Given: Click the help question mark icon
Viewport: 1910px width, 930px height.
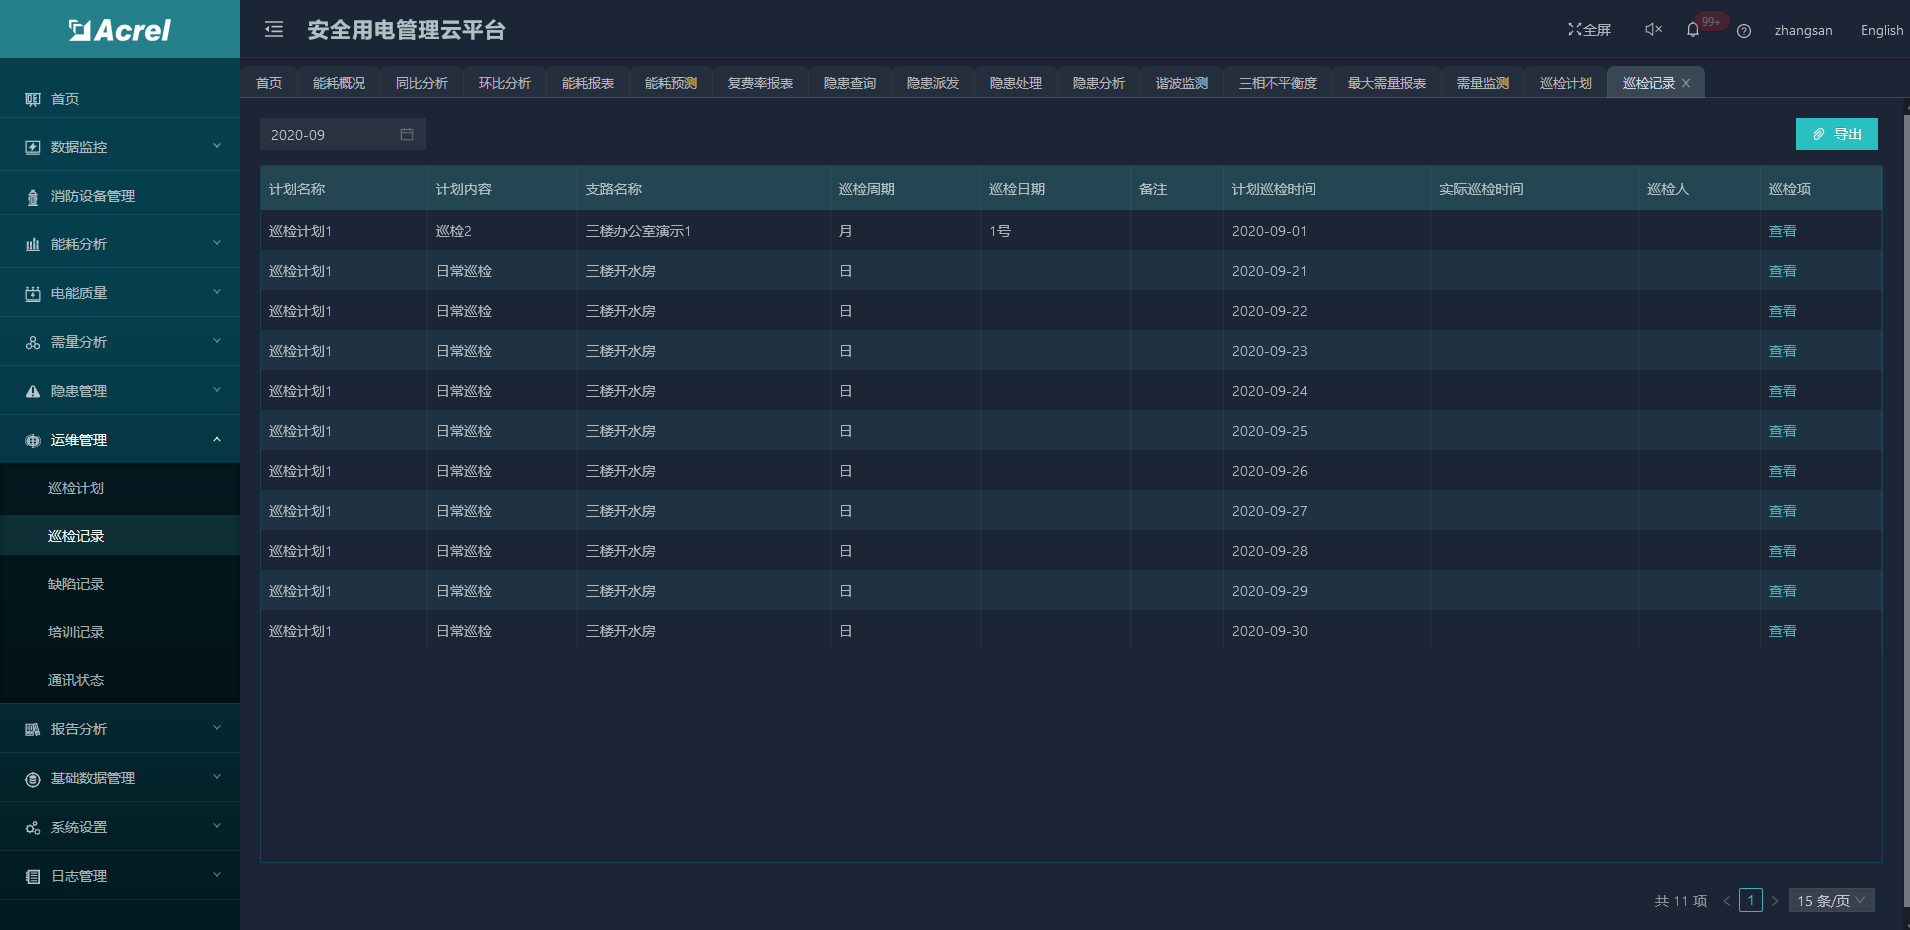Looking at the screenshot, I should click(1744, 31).
